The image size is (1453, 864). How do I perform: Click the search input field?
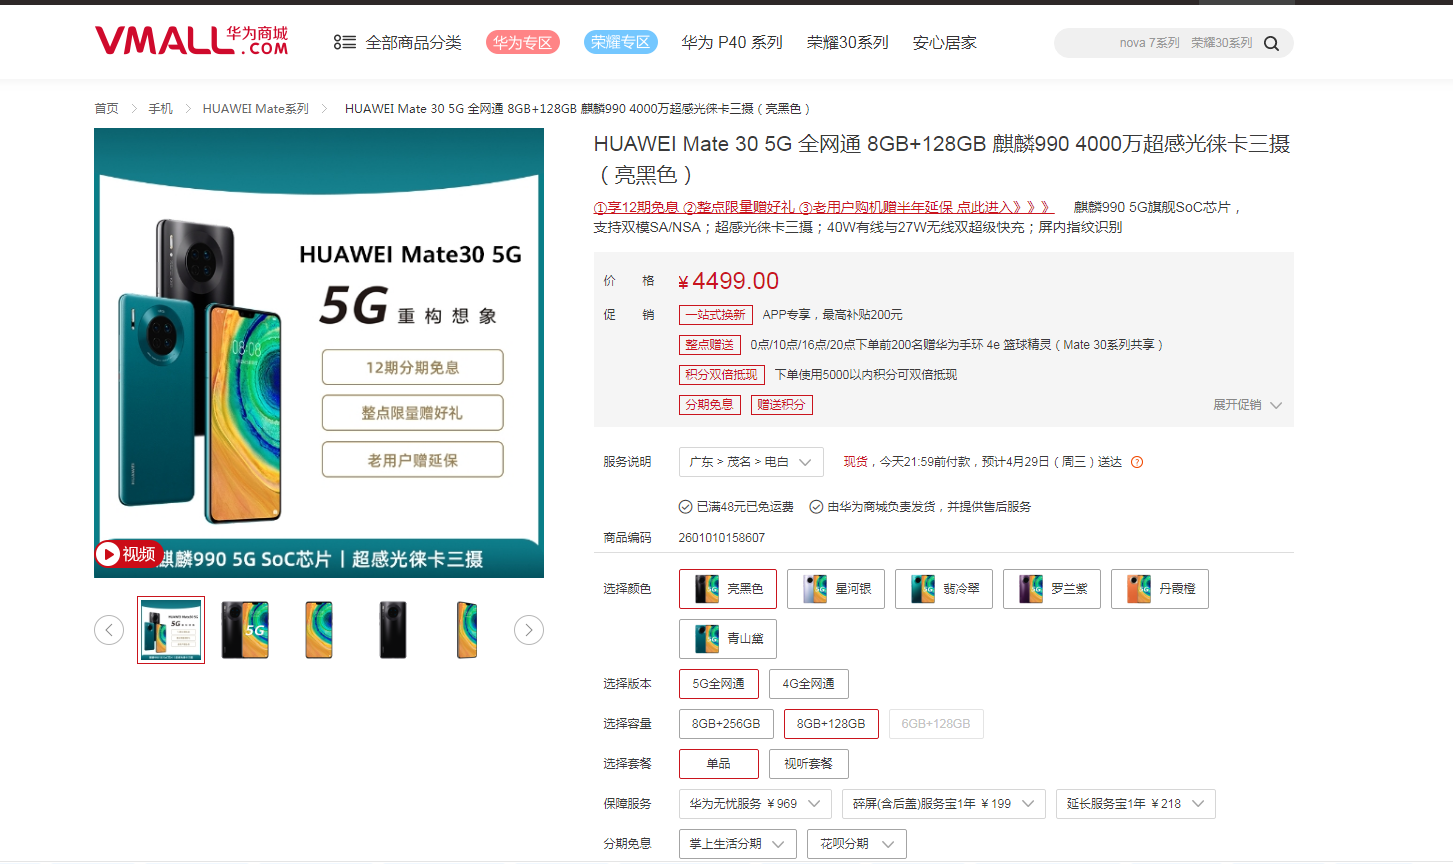(1174, 43)
